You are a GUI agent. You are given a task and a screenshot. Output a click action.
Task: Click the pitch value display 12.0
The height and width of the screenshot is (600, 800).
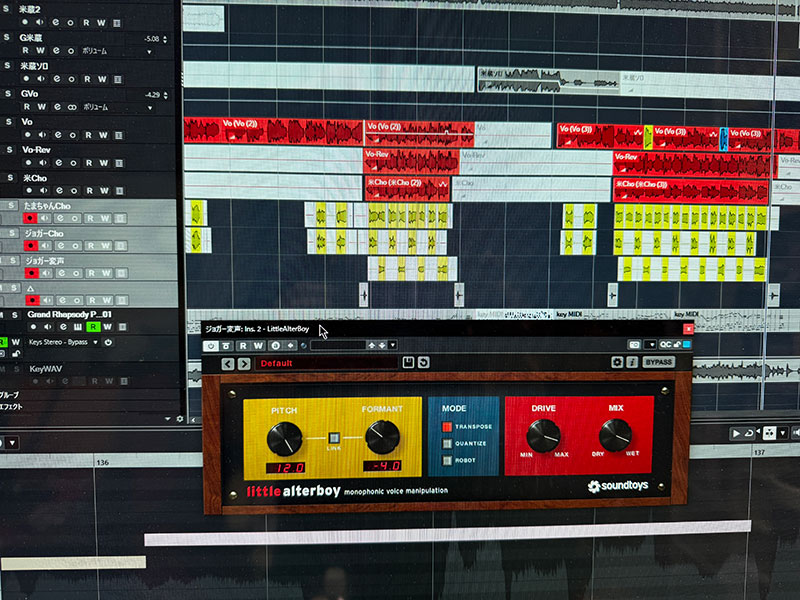[x=285, y=467]
